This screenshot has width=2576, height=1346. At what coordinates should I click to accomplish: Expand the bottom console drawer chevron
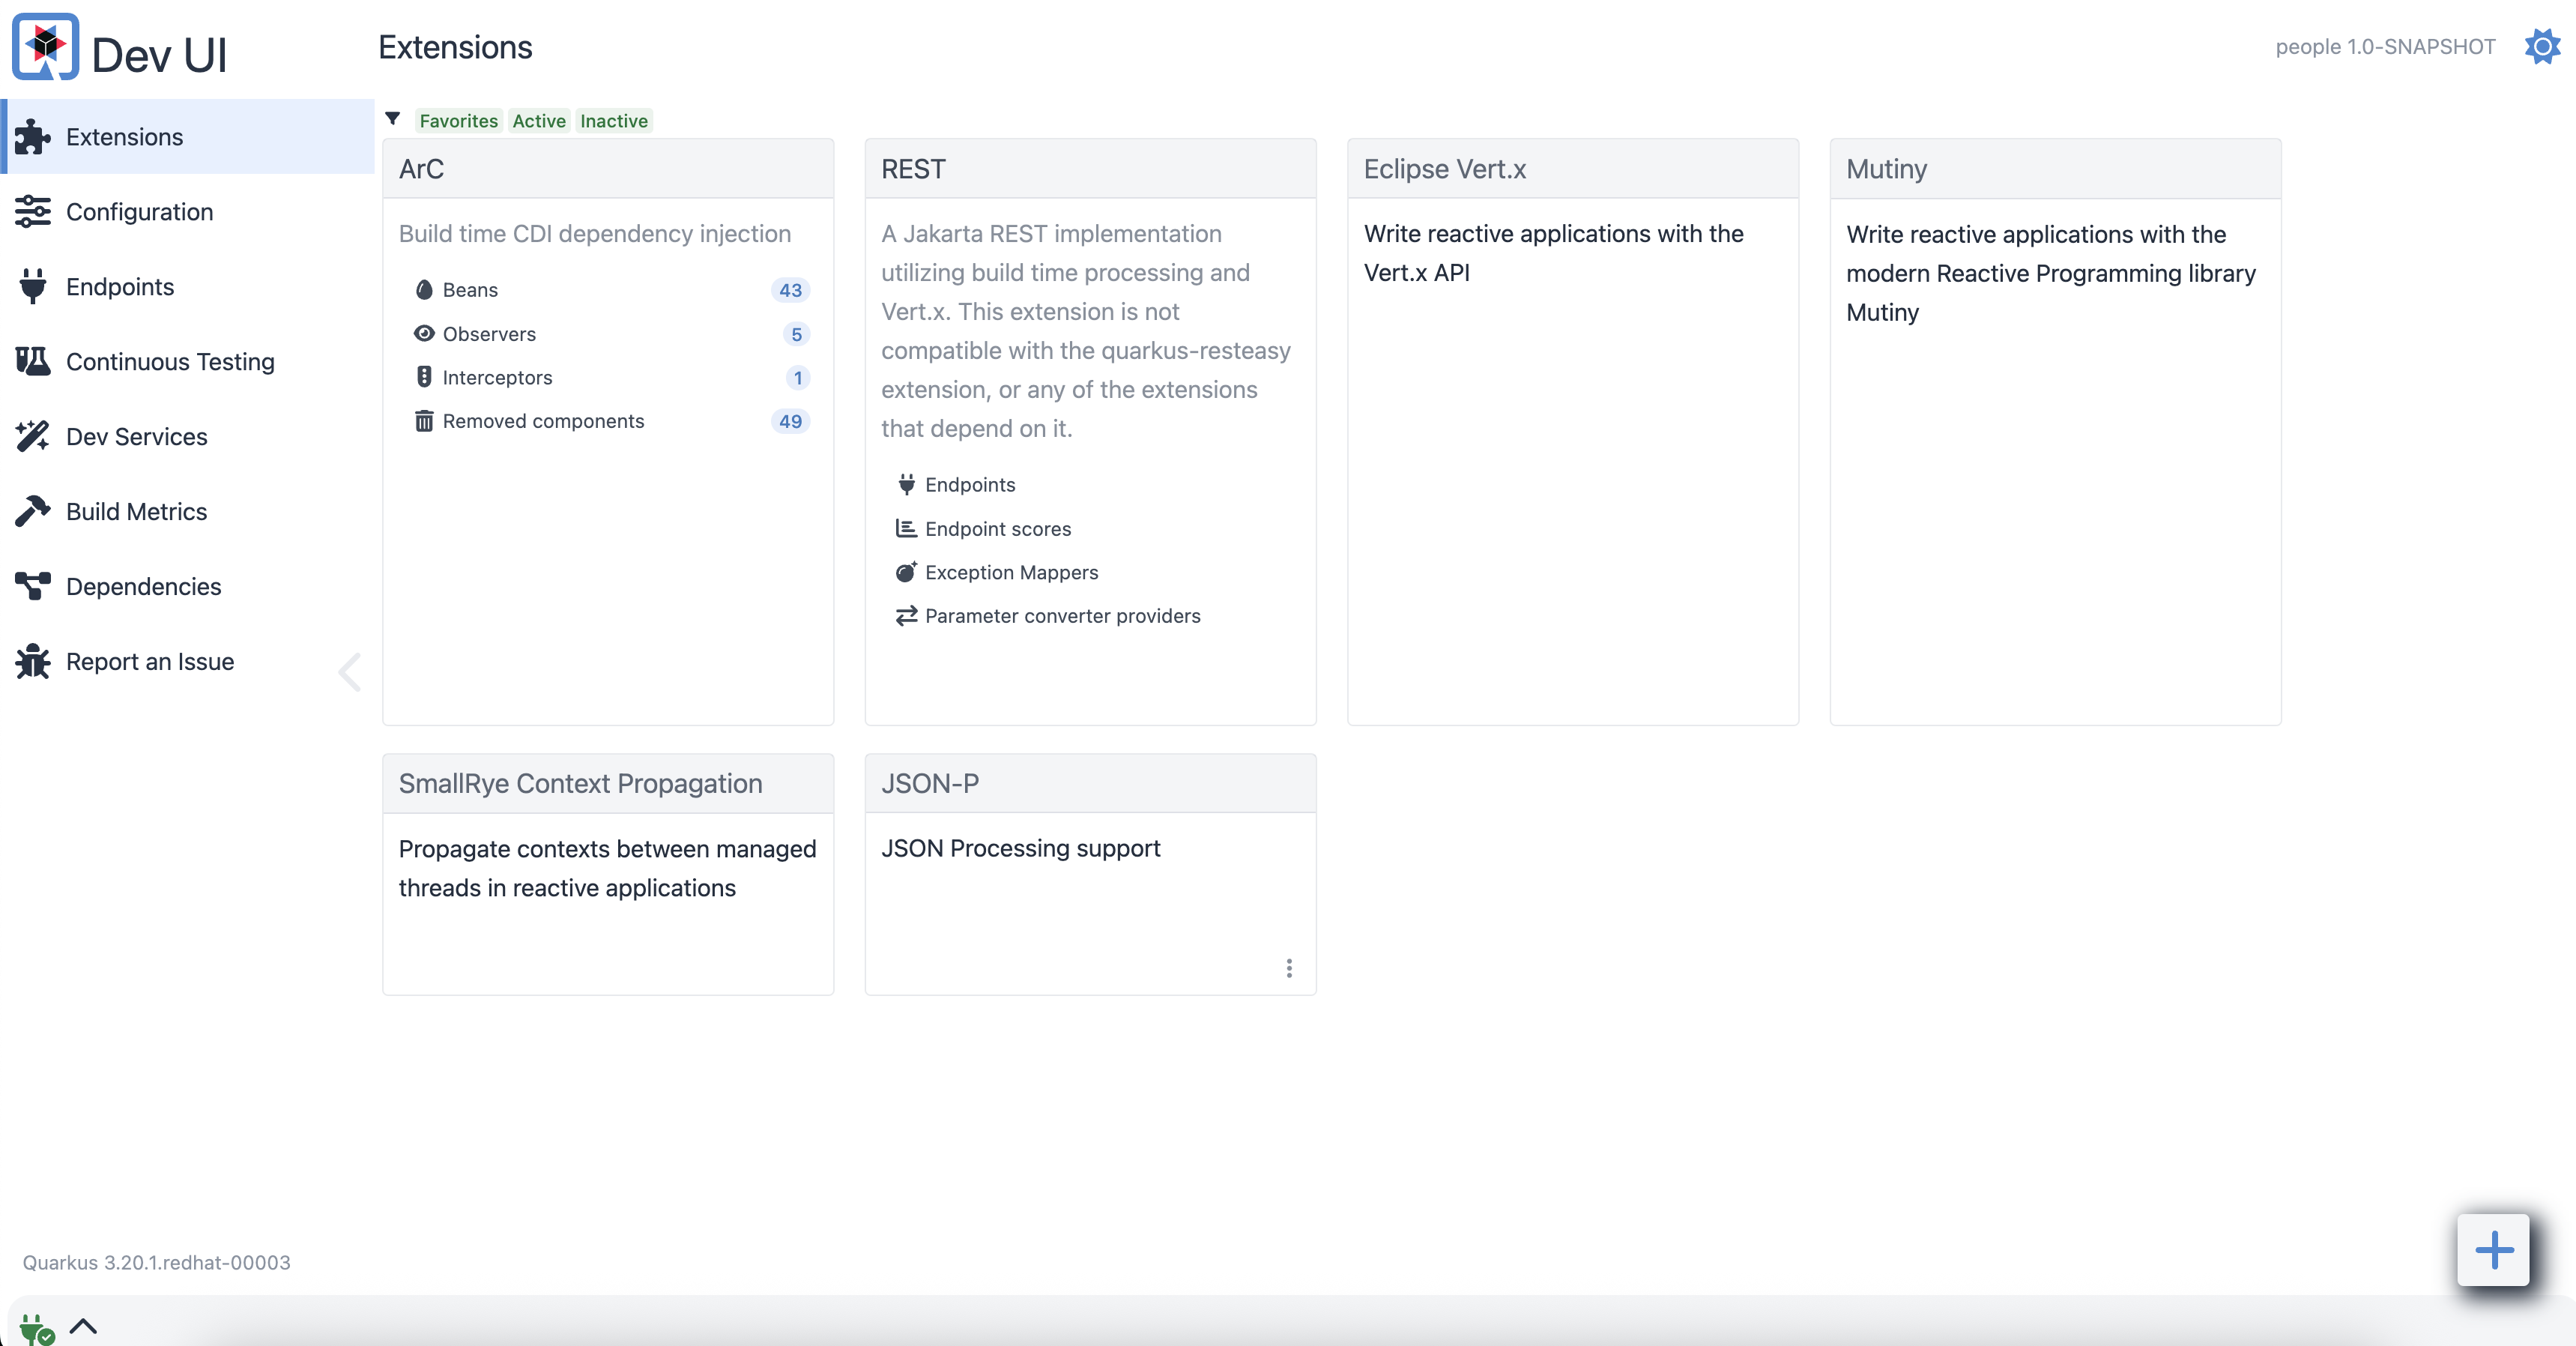click(83, 1327)
